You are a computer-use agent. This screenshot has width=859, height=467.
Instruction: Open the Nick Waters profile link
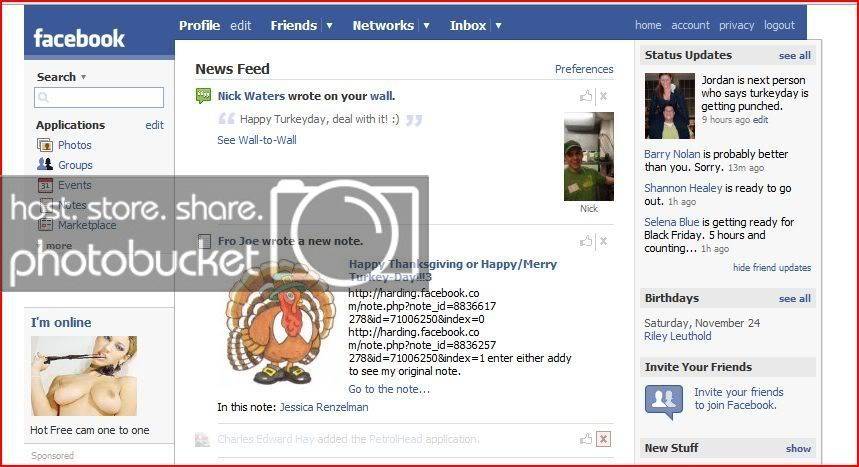pyautogui.click(x=251, y=96)
